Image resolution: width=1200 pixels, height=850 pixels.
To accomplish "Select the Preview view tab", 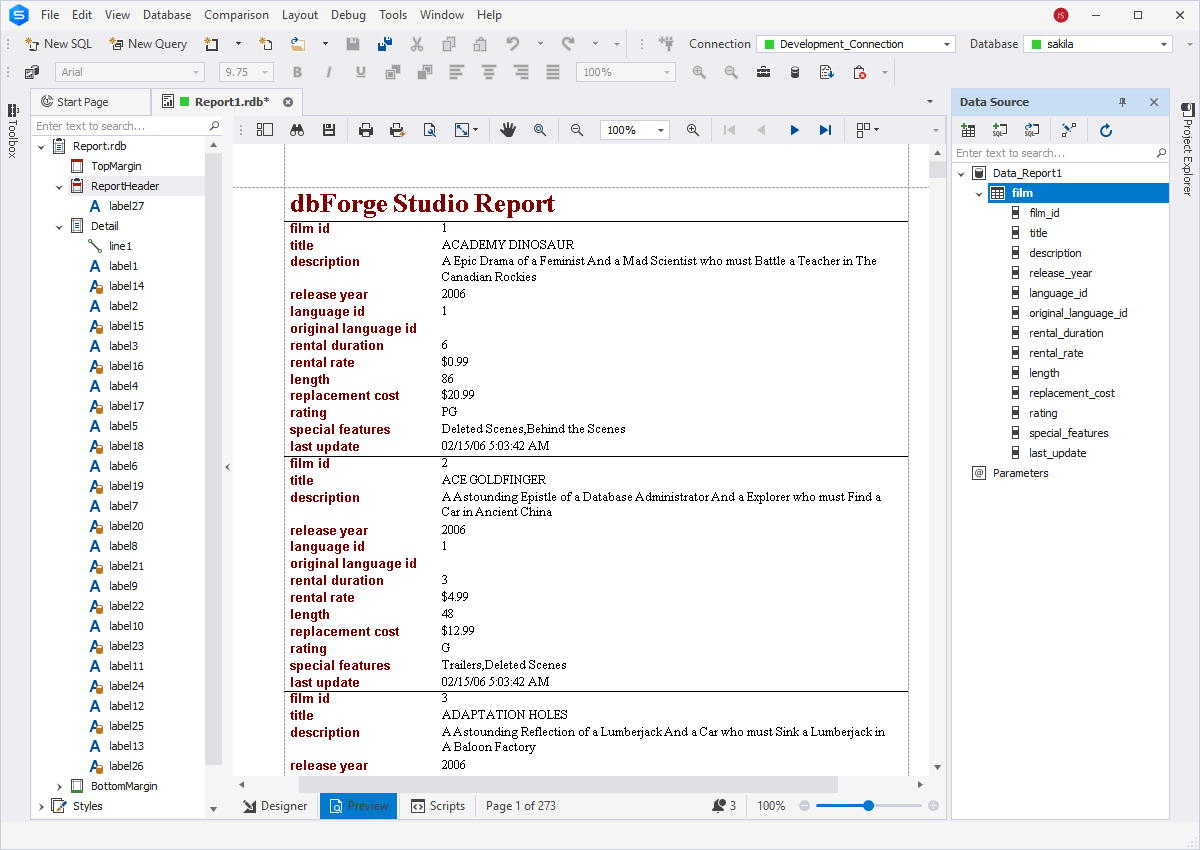I will (x=358, y=806).
